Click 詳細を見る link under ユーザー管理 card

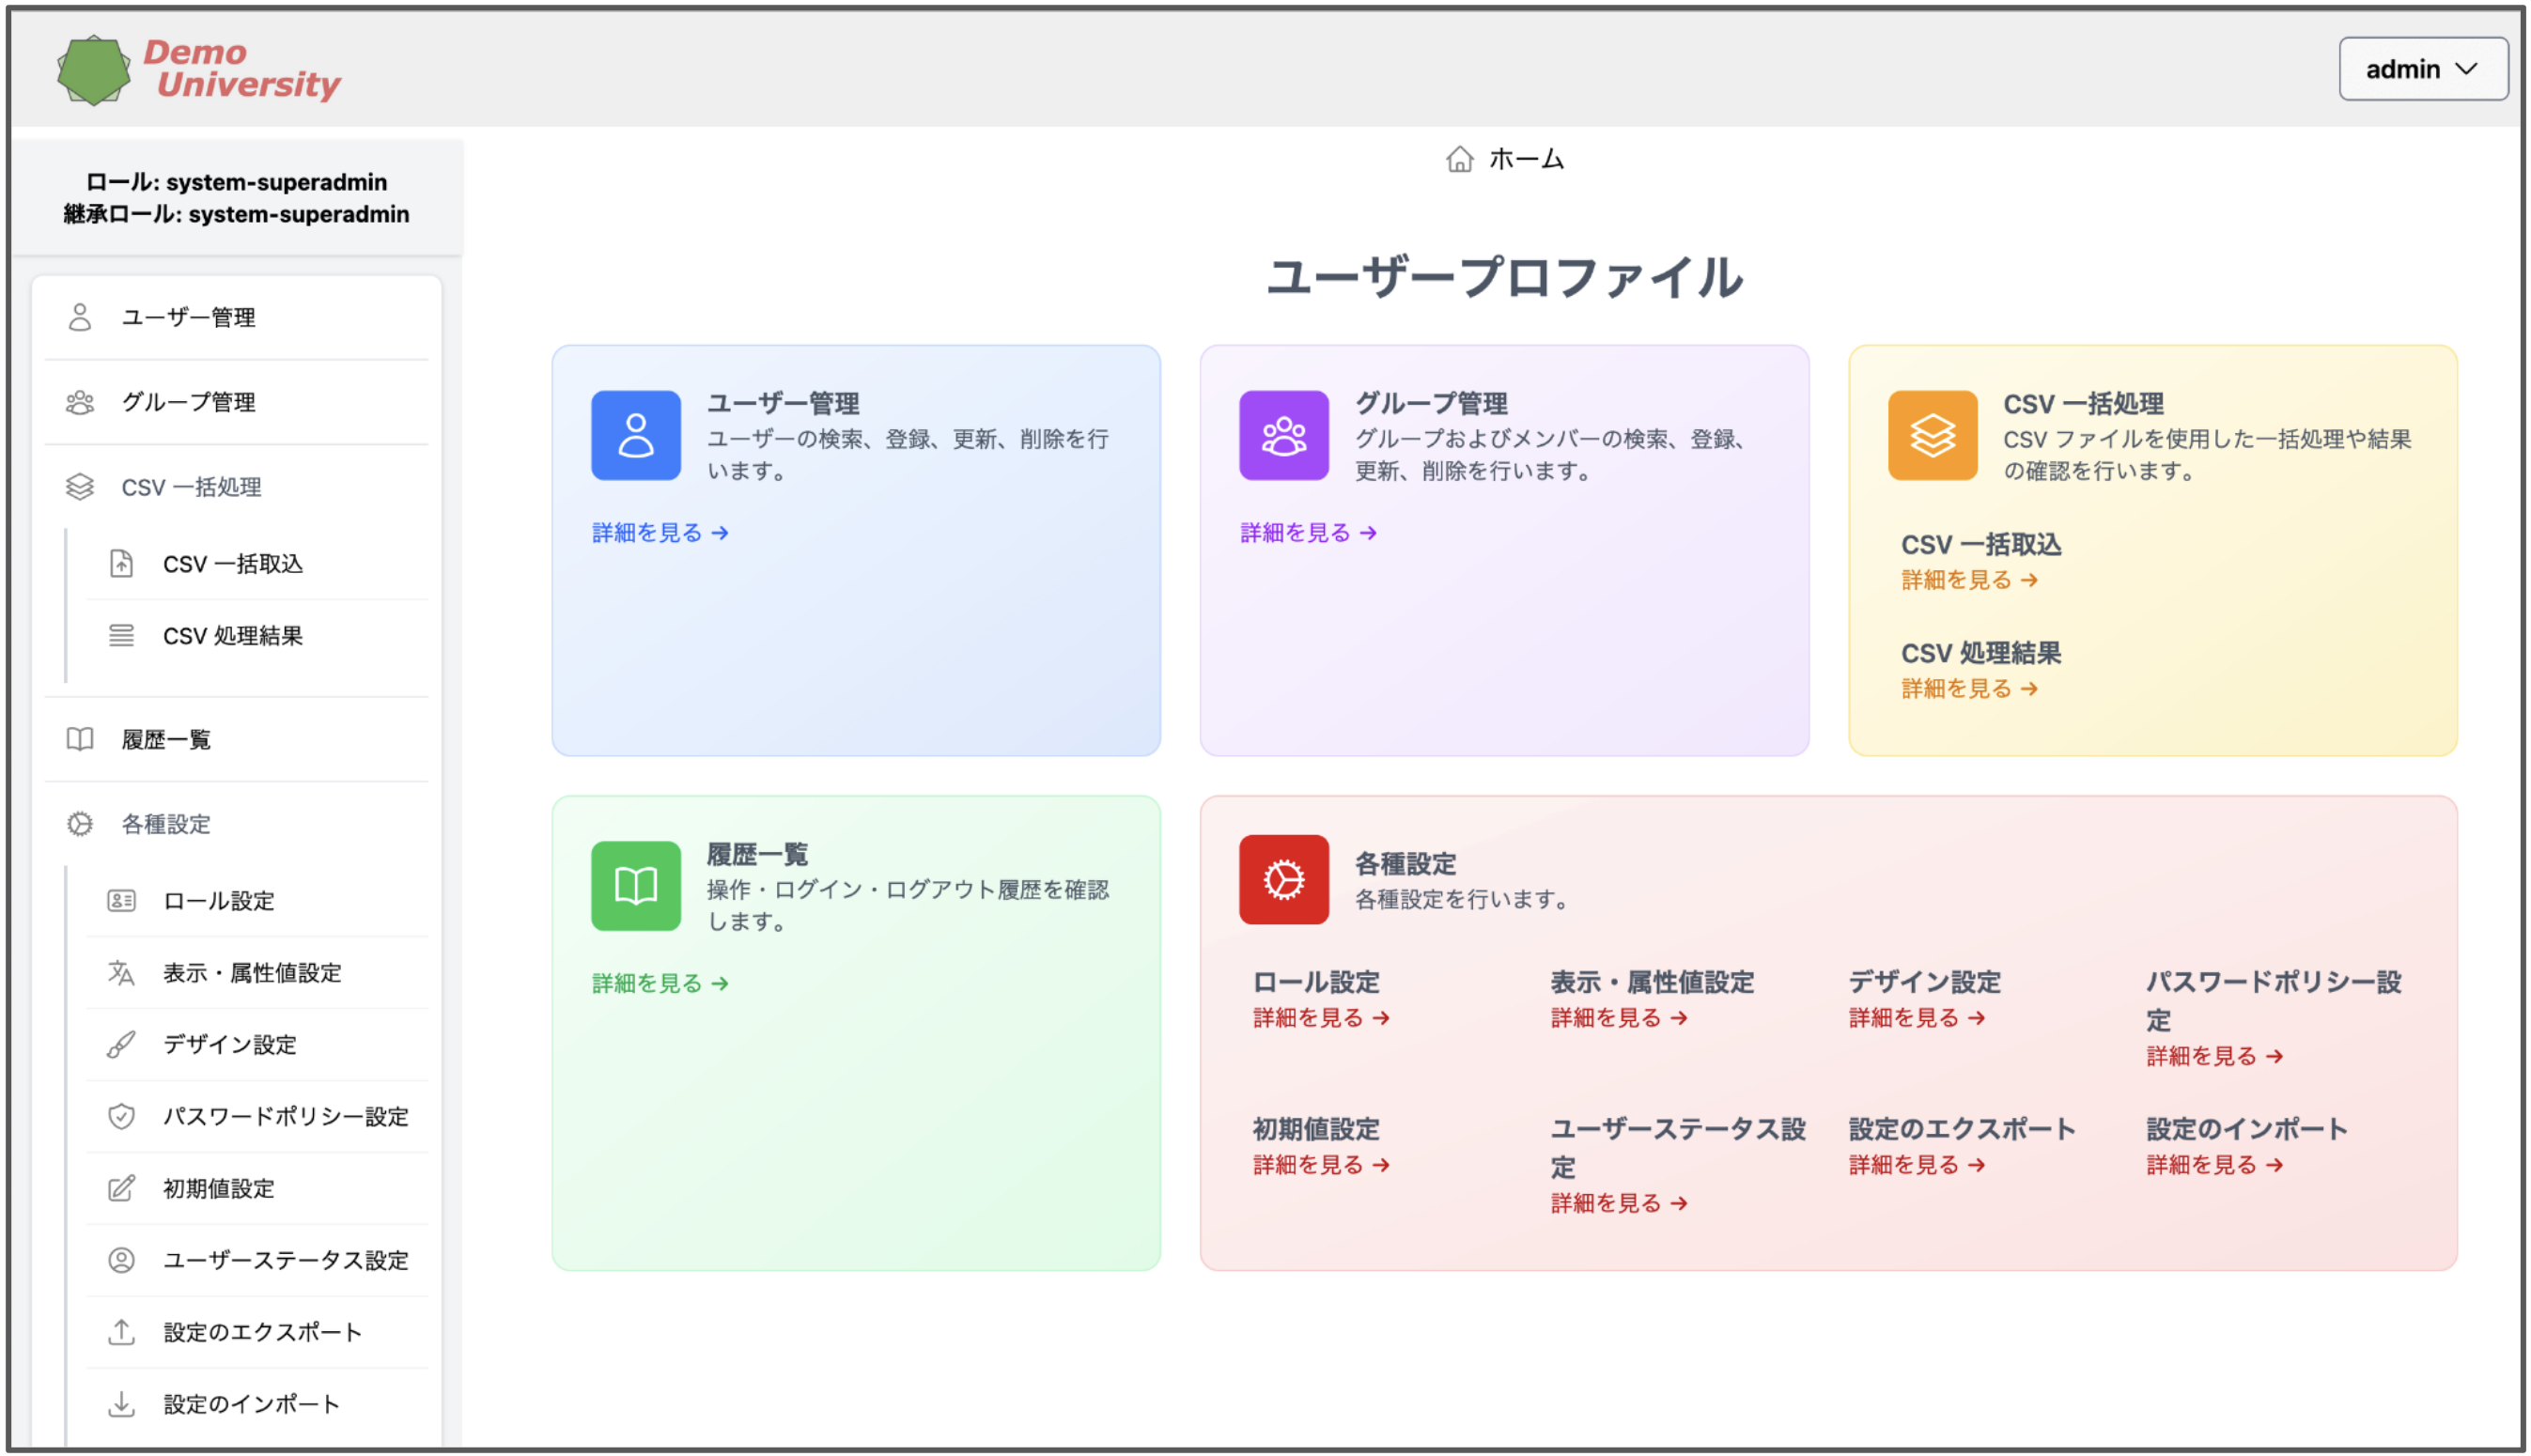coord(659,533)
